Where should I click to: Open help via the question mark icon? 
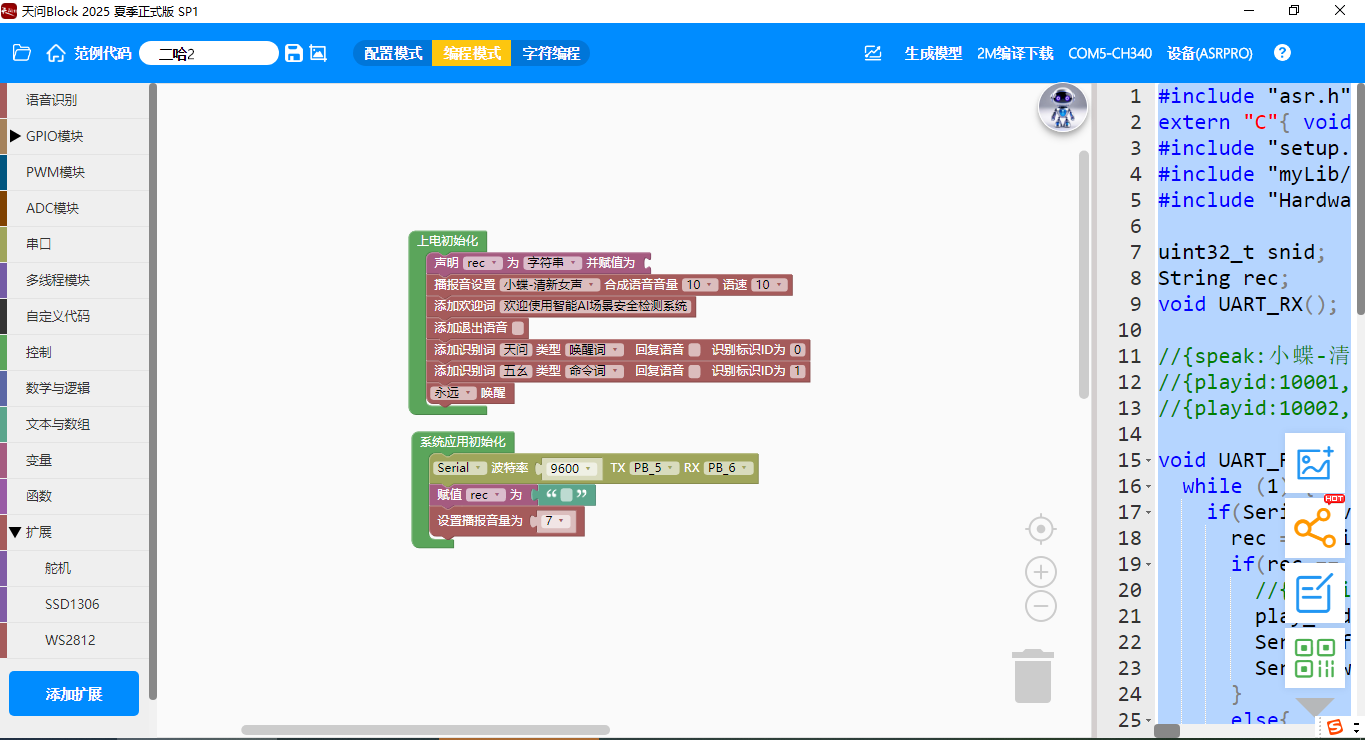[x=1282, y=53]
